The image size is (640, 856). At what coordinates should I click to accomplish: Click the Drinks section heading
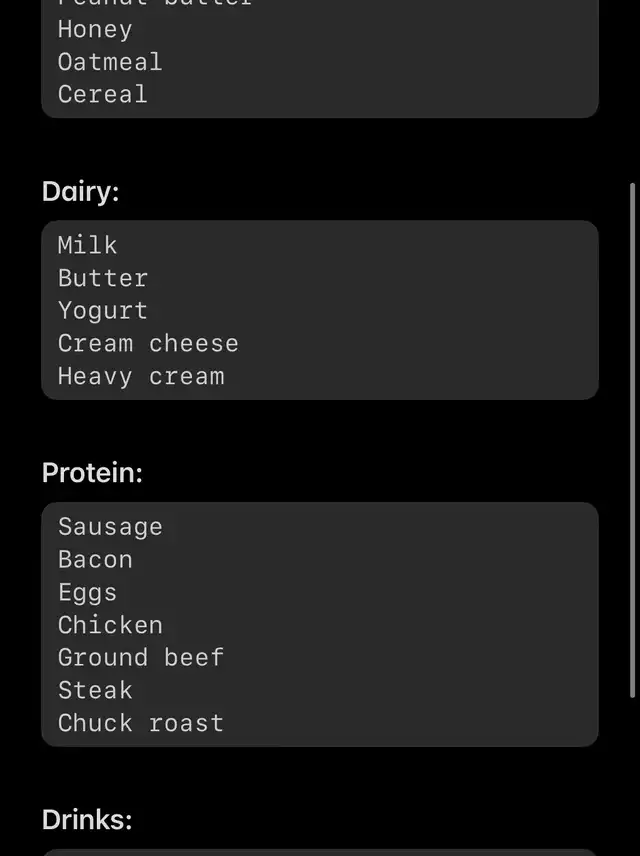click(87, 820)
